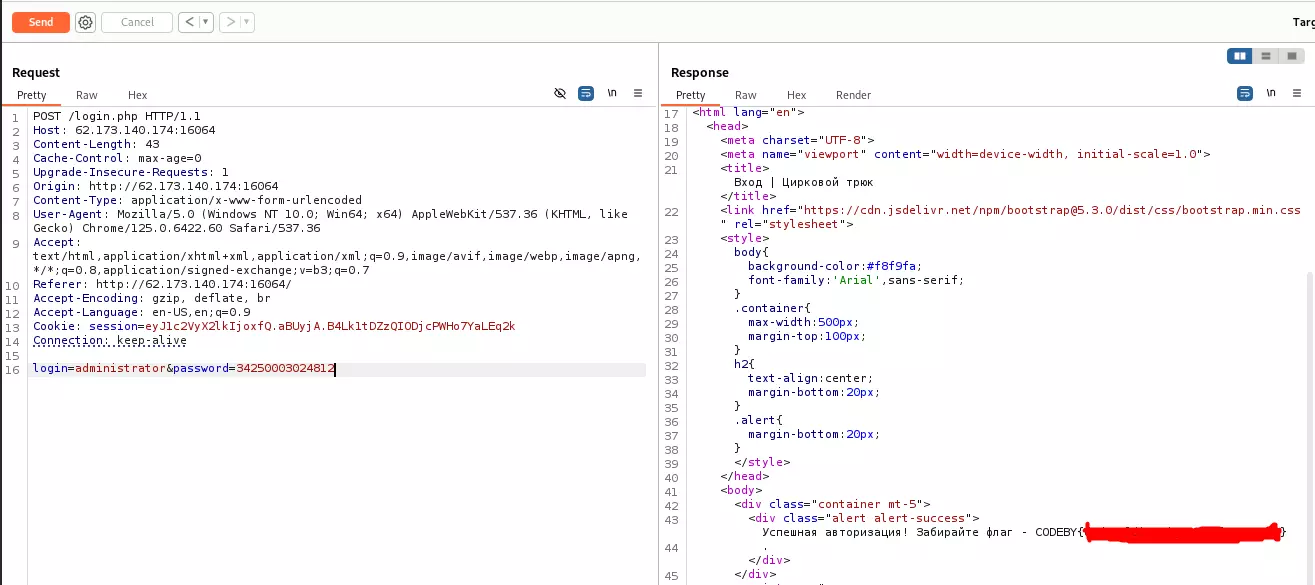Click the Accept-Language: en-US header
Image resolution: width=1315 pixels, height=585 pixels.
[142, 312]
